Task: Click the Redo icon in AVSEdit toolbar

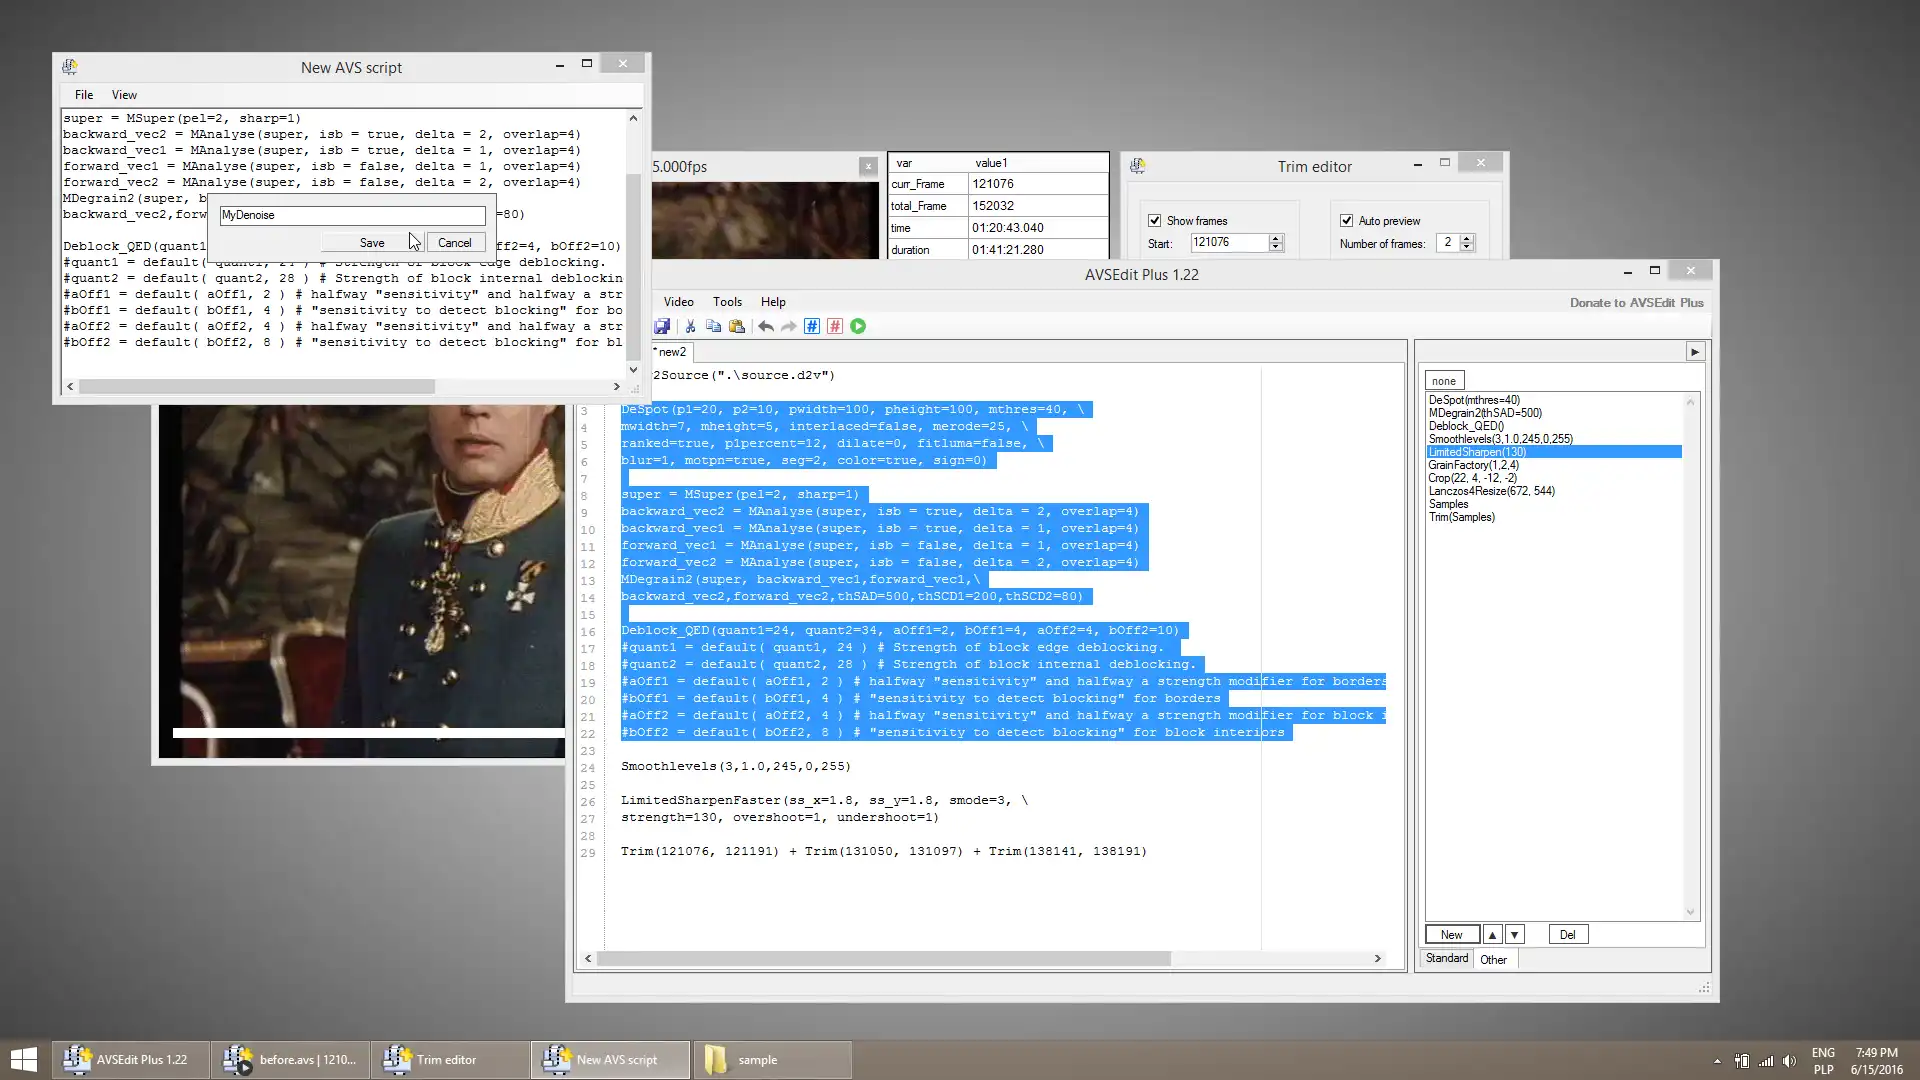Action: [789, 326]
